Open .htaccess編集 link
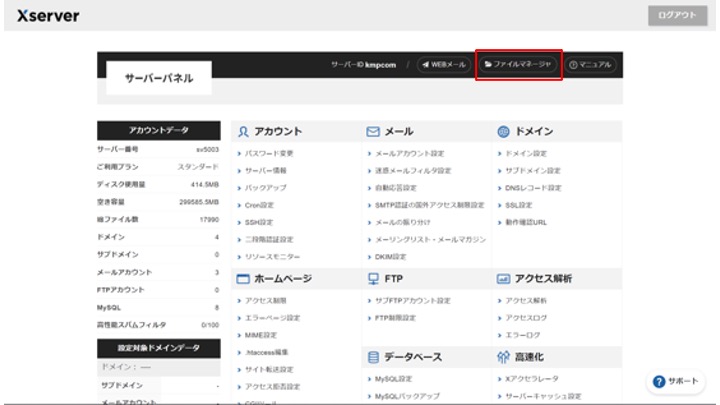 click(x=266, y=352)
